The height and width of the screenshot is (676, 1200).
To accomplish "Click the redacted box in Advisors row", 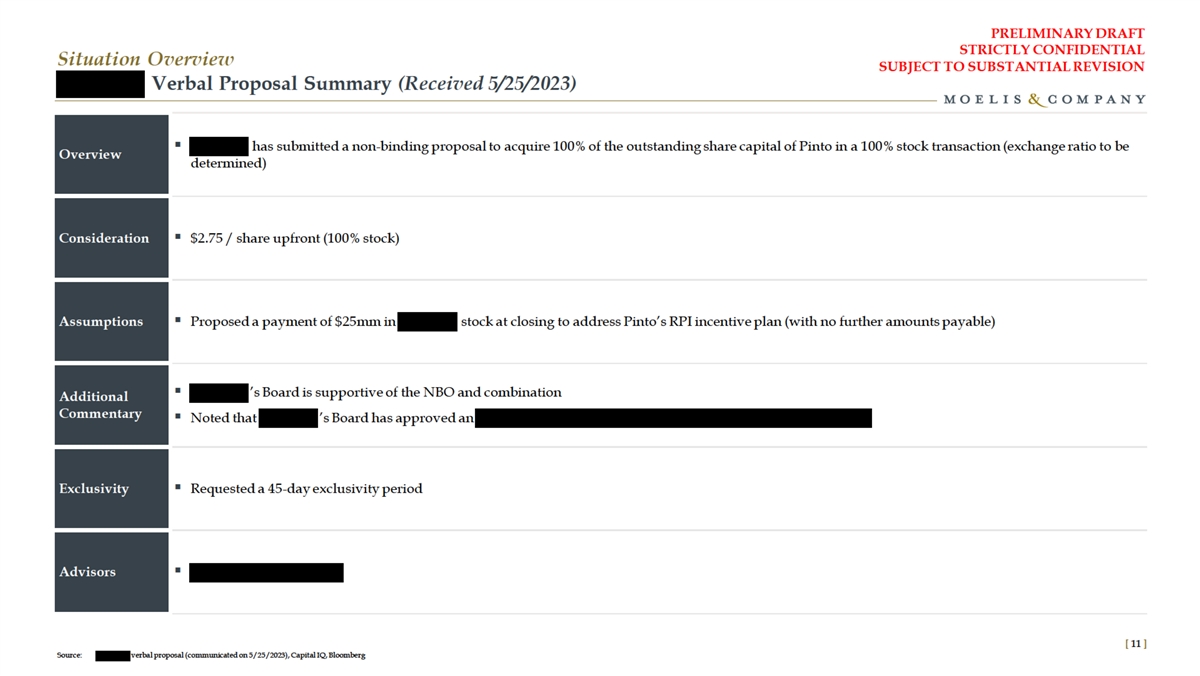I will pos(266,572).
